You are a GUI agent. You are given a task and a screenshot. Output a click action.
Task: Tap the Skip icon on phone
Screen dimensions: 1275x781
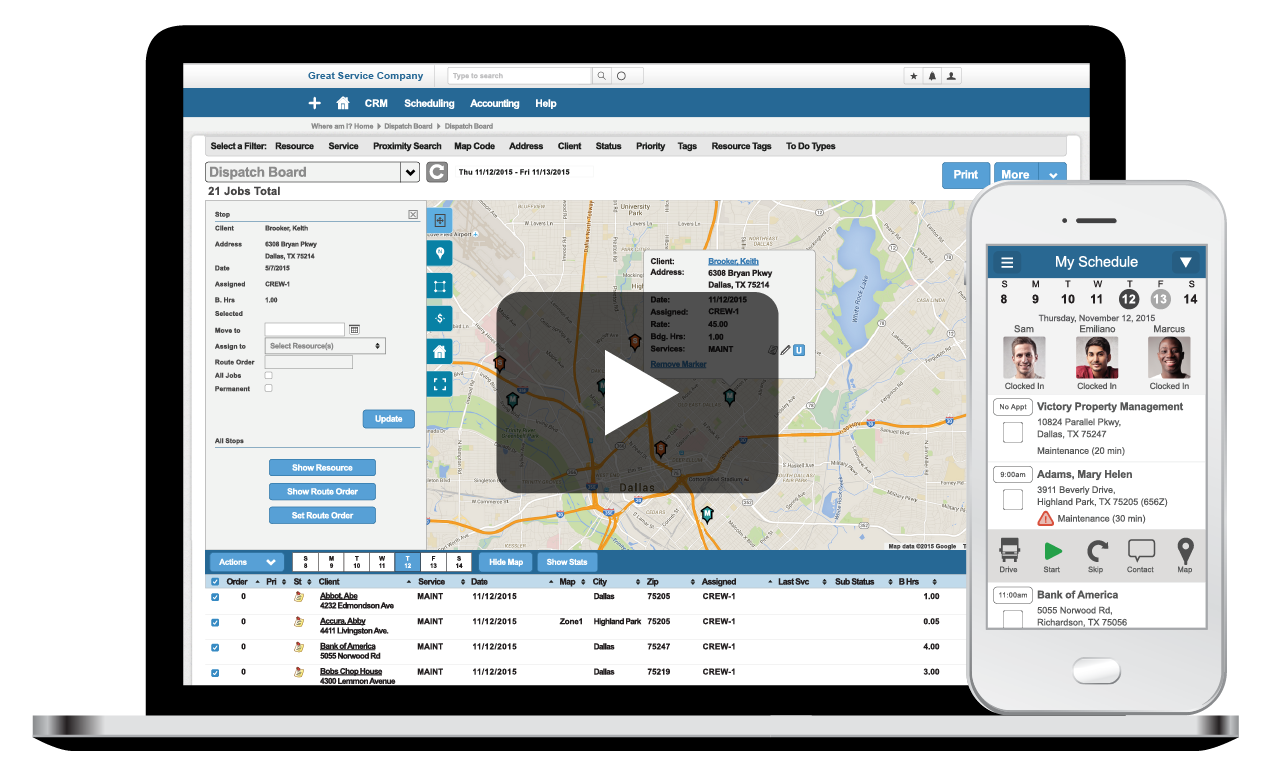click(1096, 550)
